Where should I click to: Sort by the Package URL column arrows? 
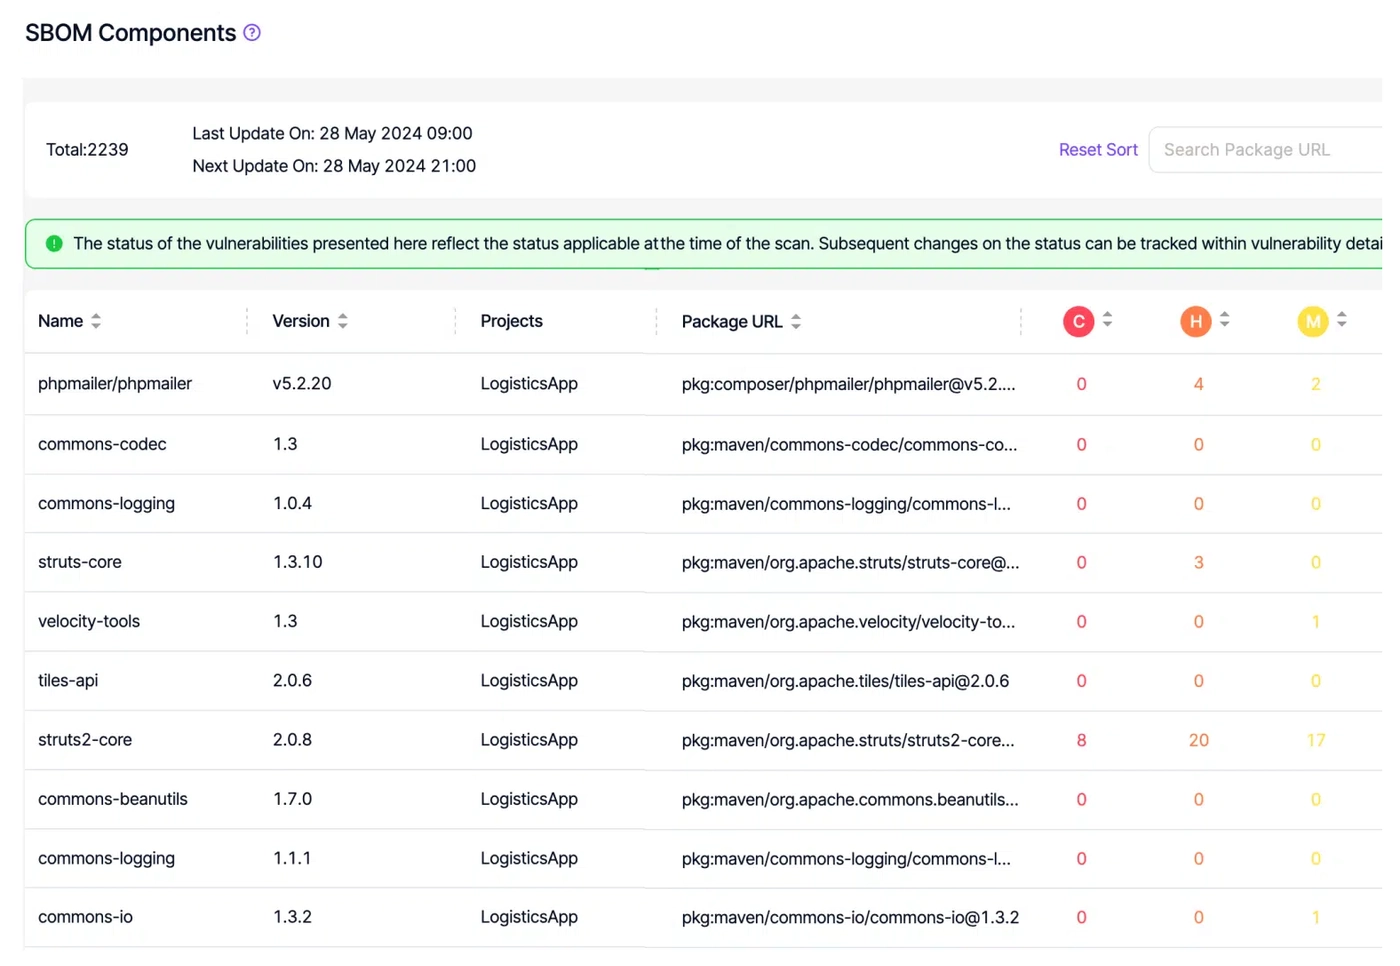pos(796,322)
